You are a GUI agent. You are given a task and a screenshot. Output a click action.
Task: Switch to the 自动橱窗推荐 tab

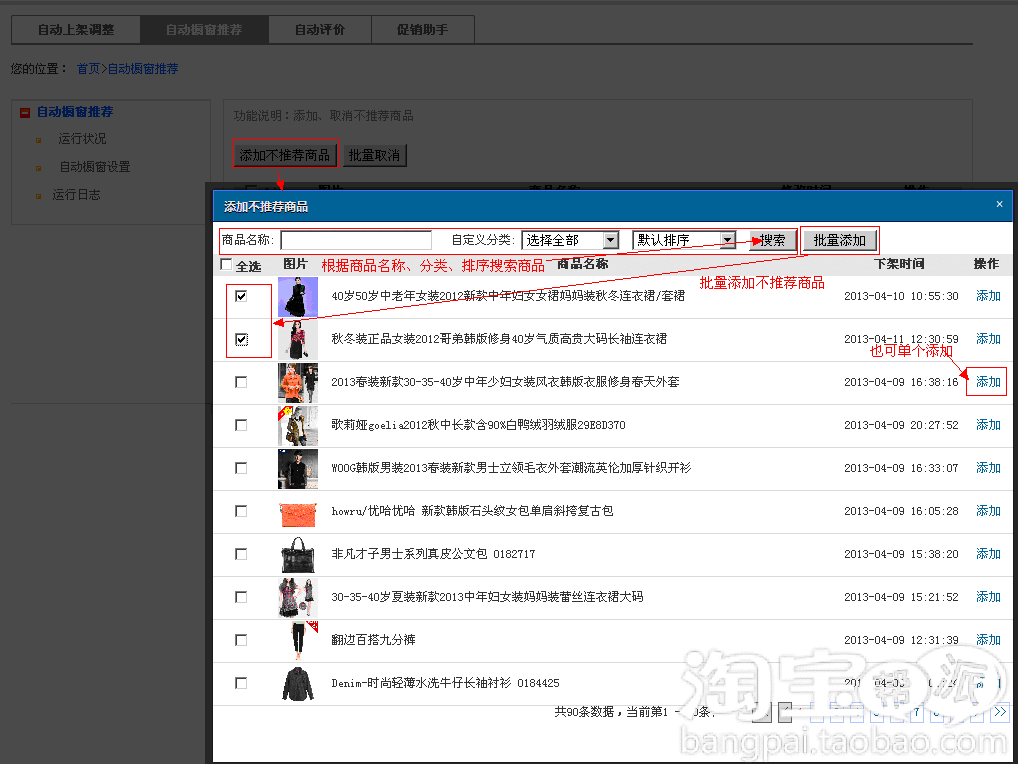coord(204,30)
